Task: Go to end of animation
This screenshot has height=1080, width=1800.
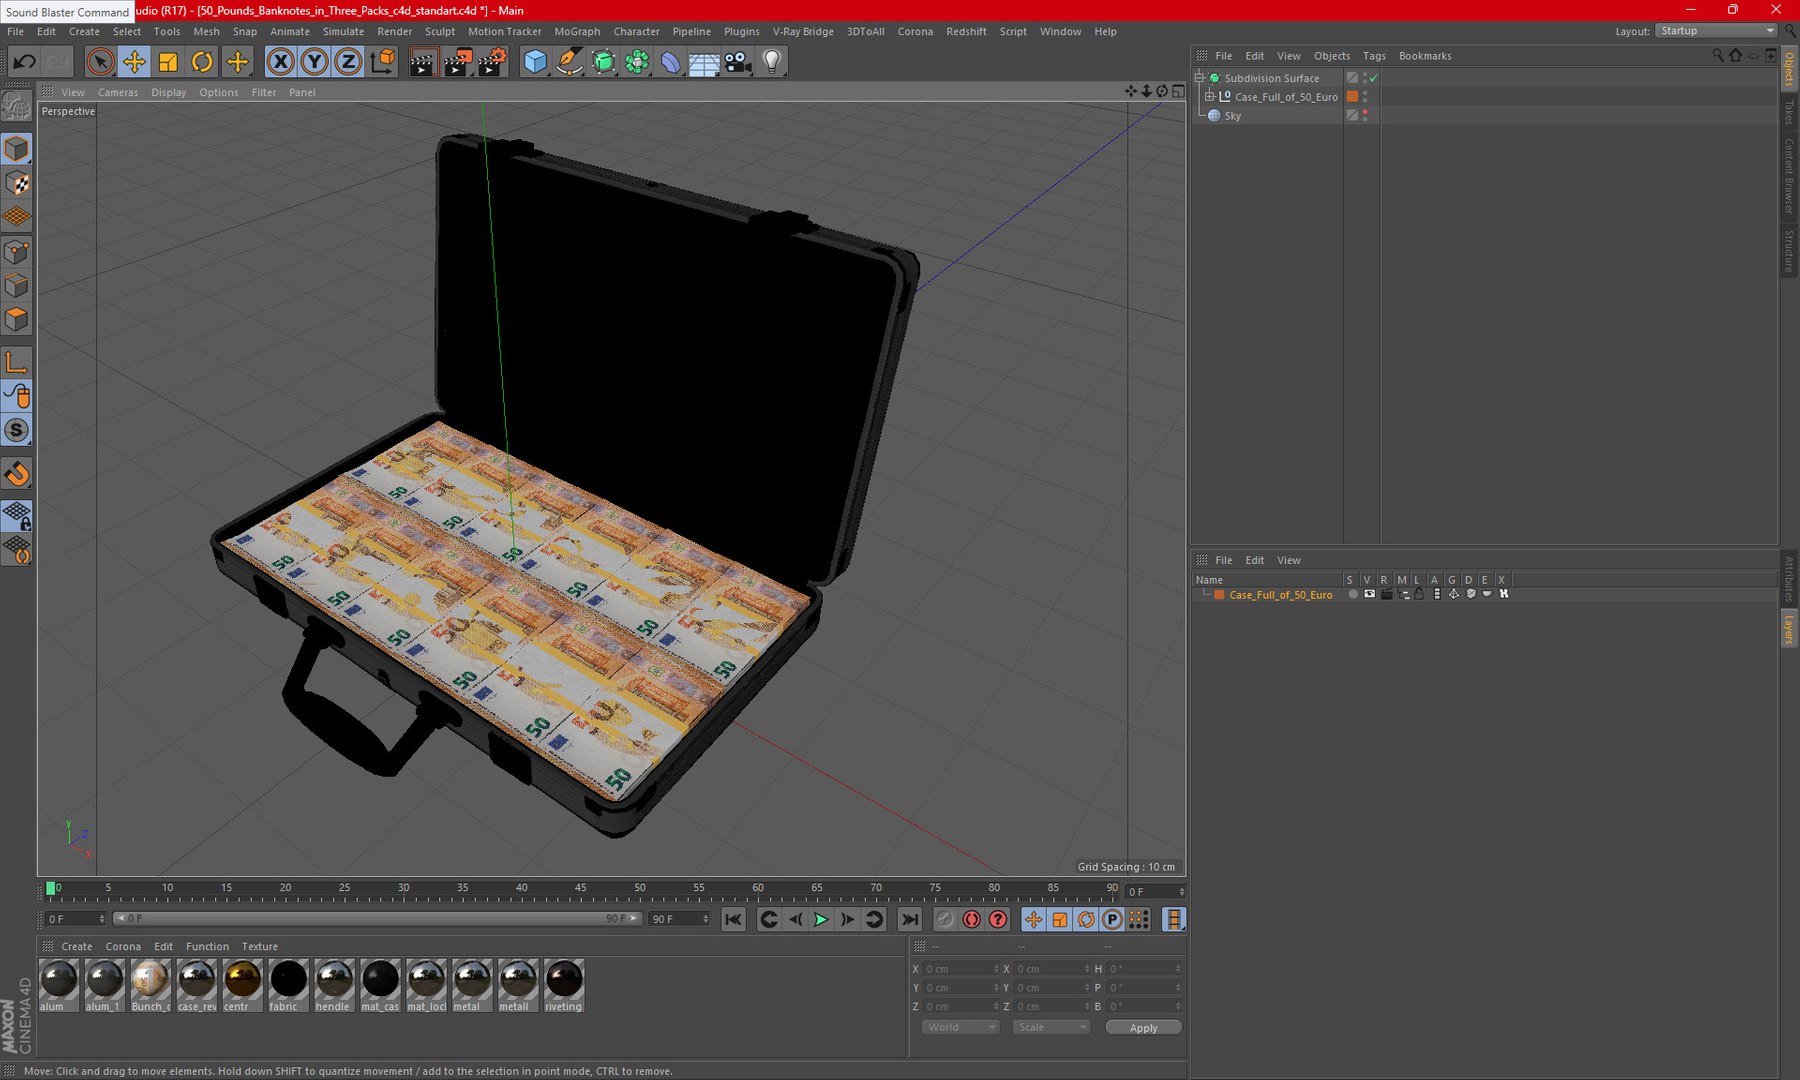Action: (x=909, y=919)
